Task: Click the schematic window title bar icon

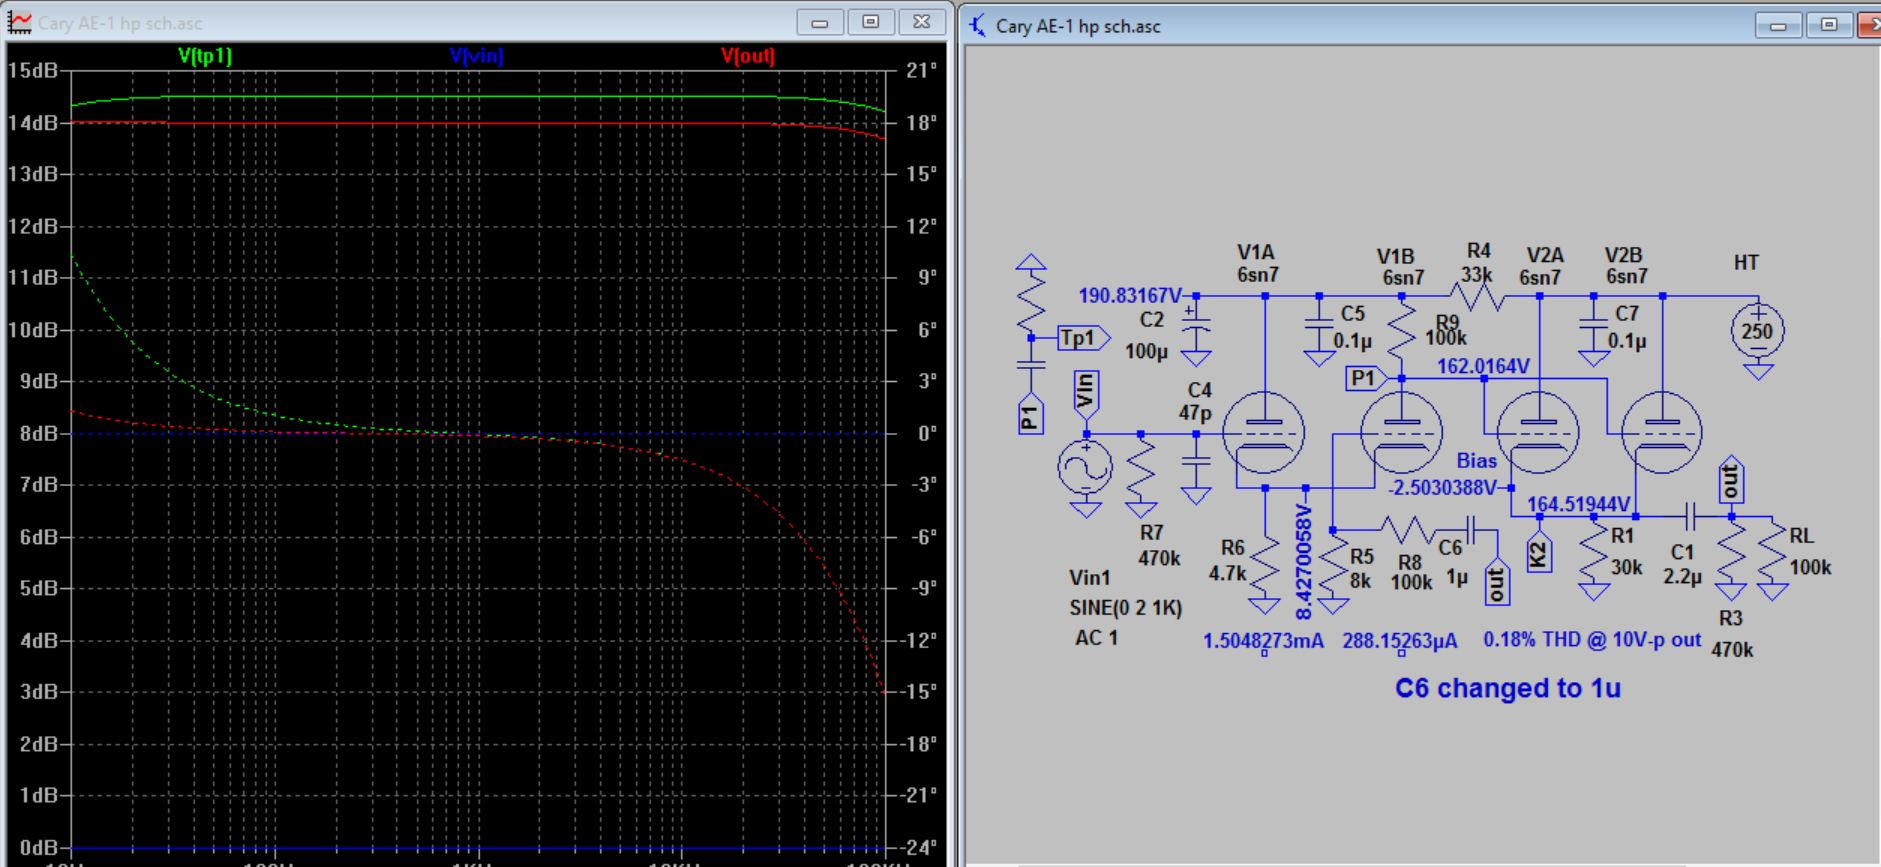Action: (977, 25)
